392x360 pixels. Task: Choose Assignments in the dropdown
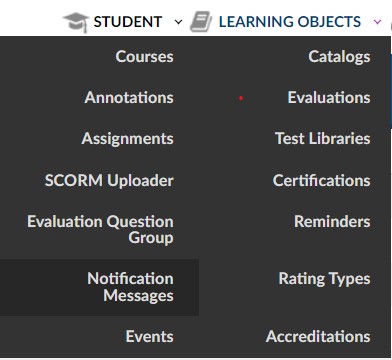point(127,139)
